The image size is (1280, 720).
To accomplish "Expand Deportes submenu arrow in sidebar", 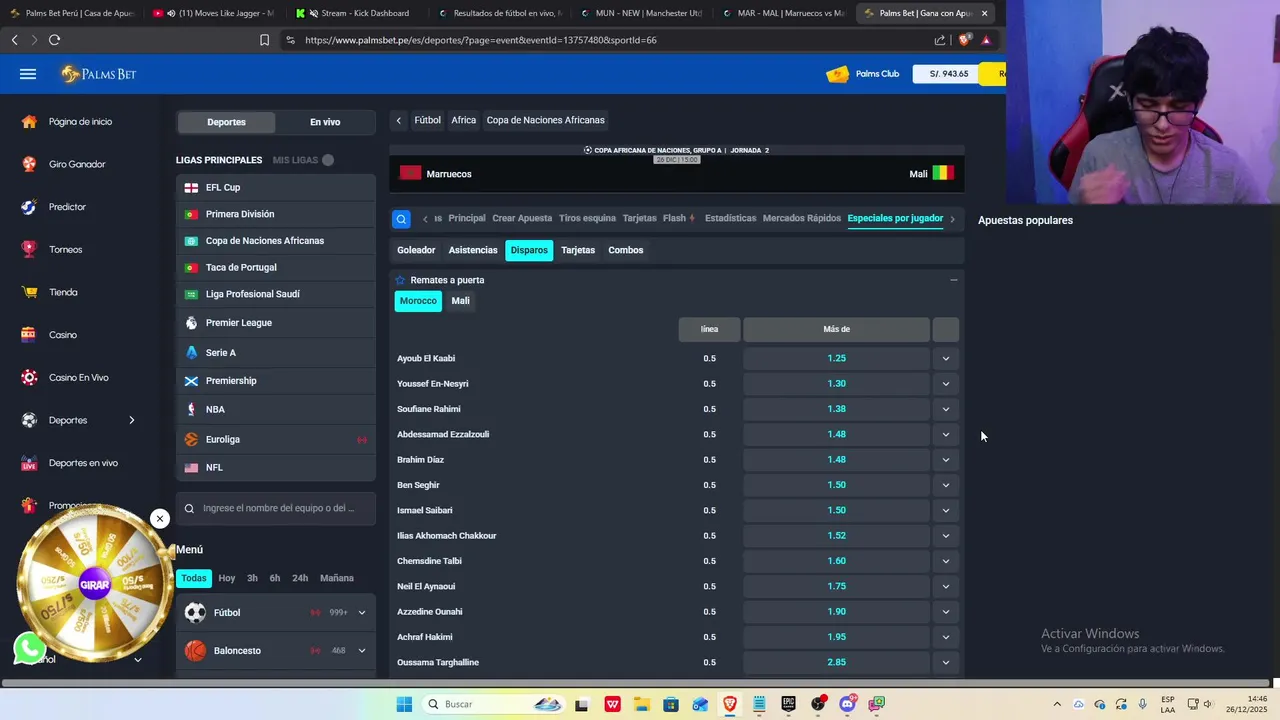I will 131,420.
